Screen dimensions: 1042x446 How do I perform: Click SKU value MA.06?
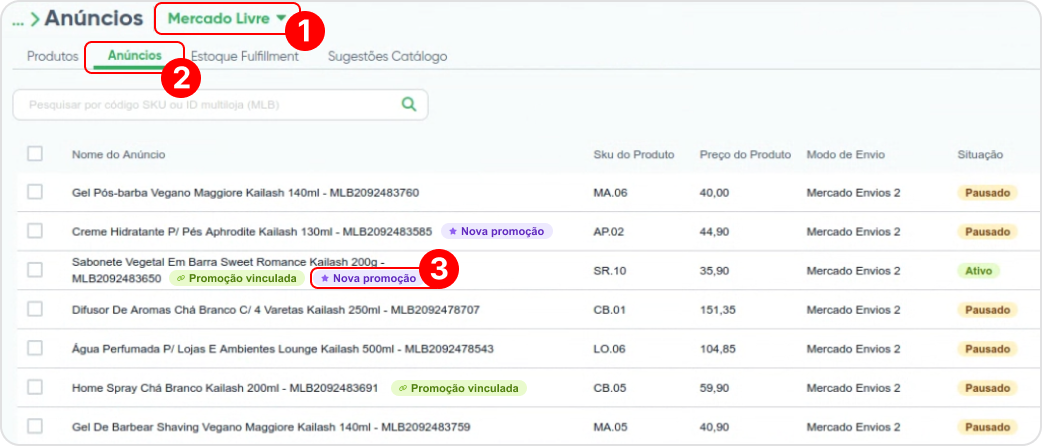coord(610,193)
